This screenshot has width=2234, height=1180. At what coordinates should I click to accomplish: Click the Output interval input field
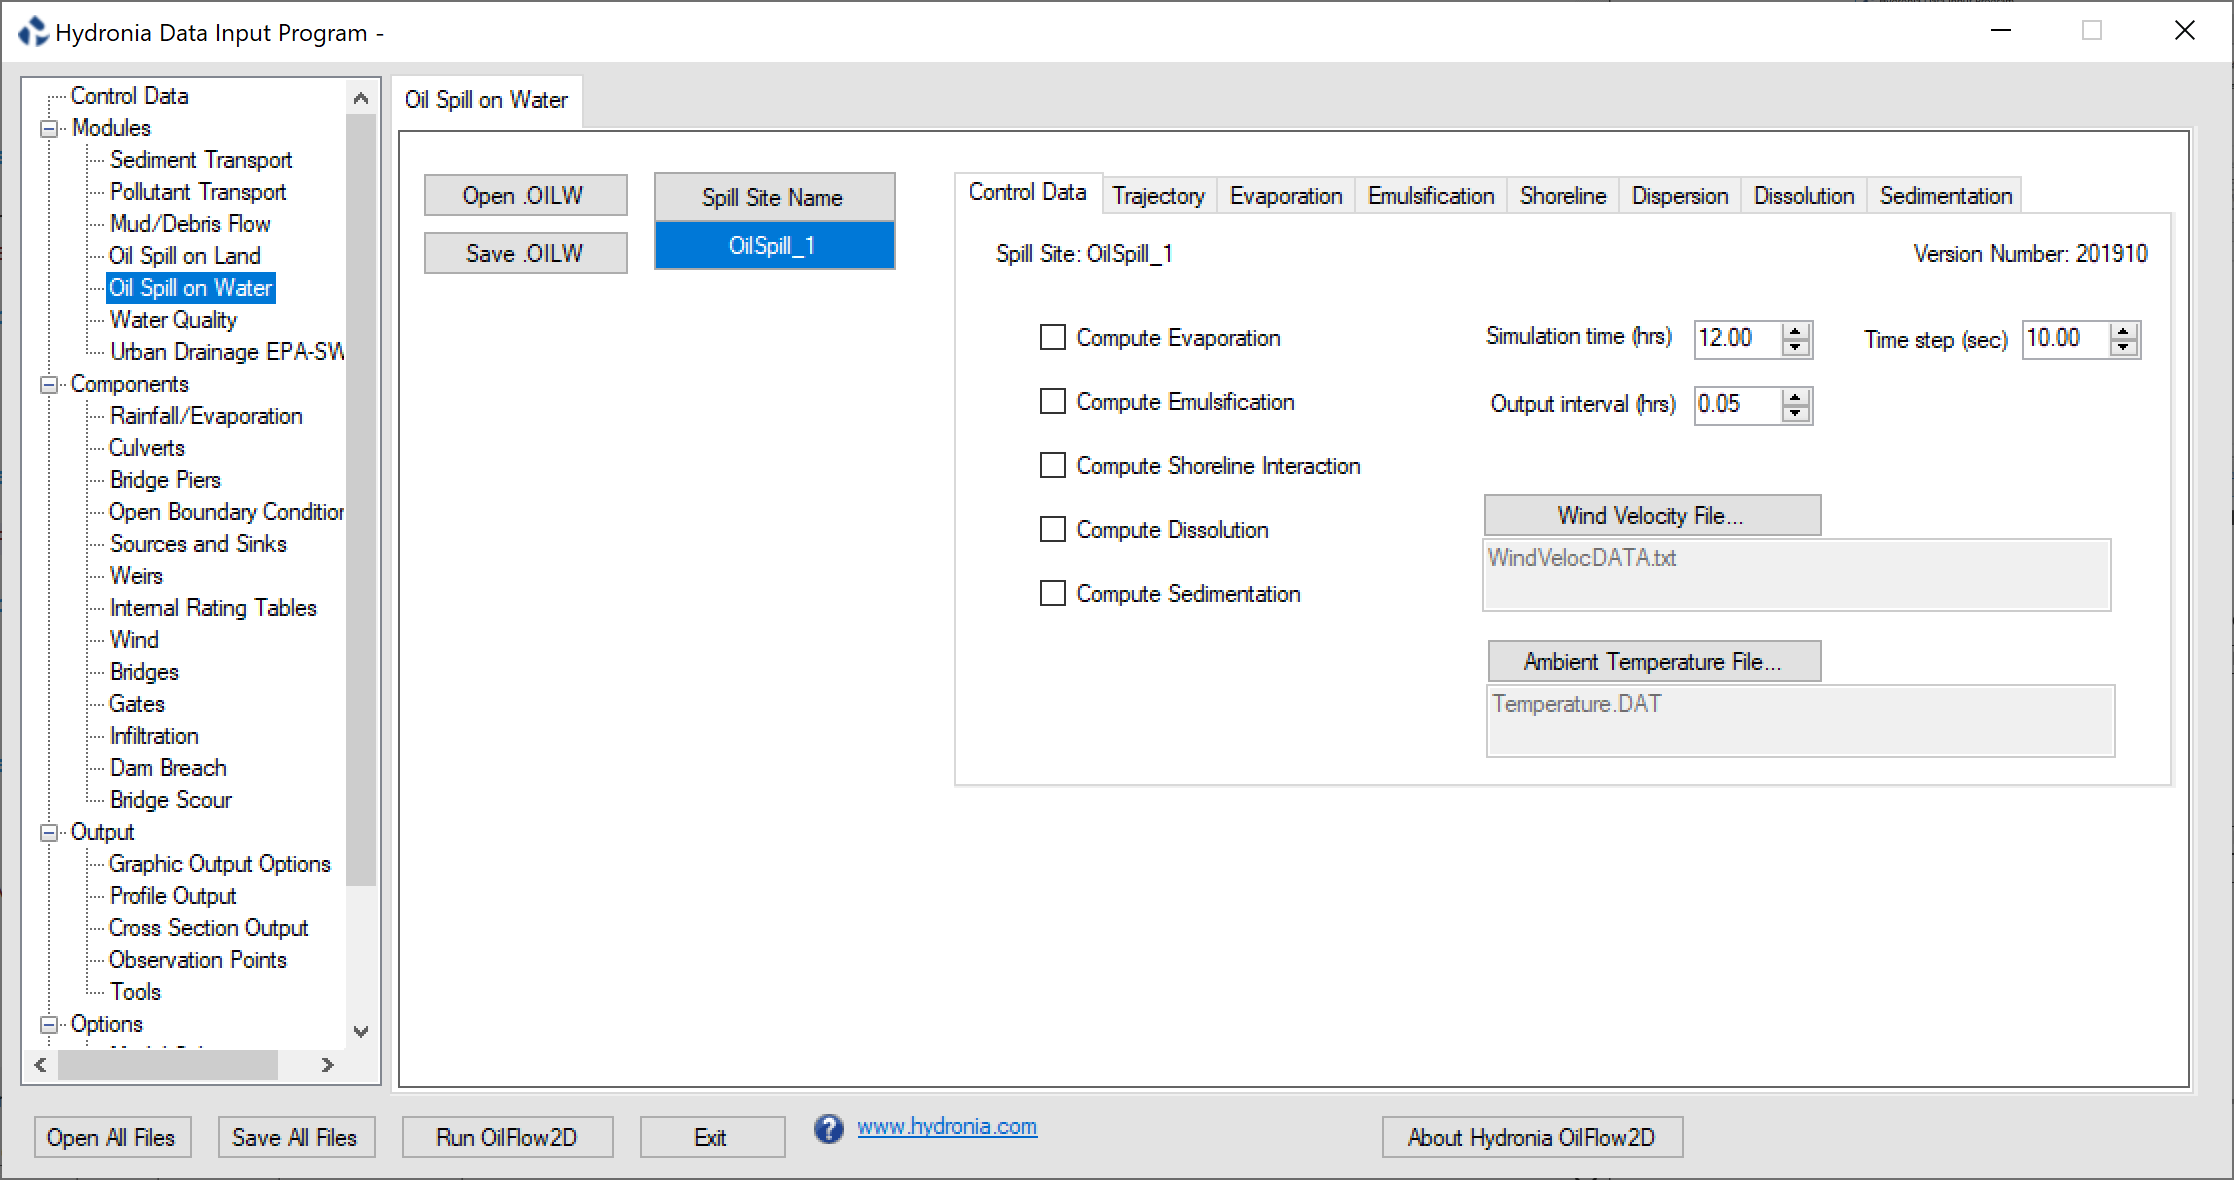click(x=1739, y=405)
